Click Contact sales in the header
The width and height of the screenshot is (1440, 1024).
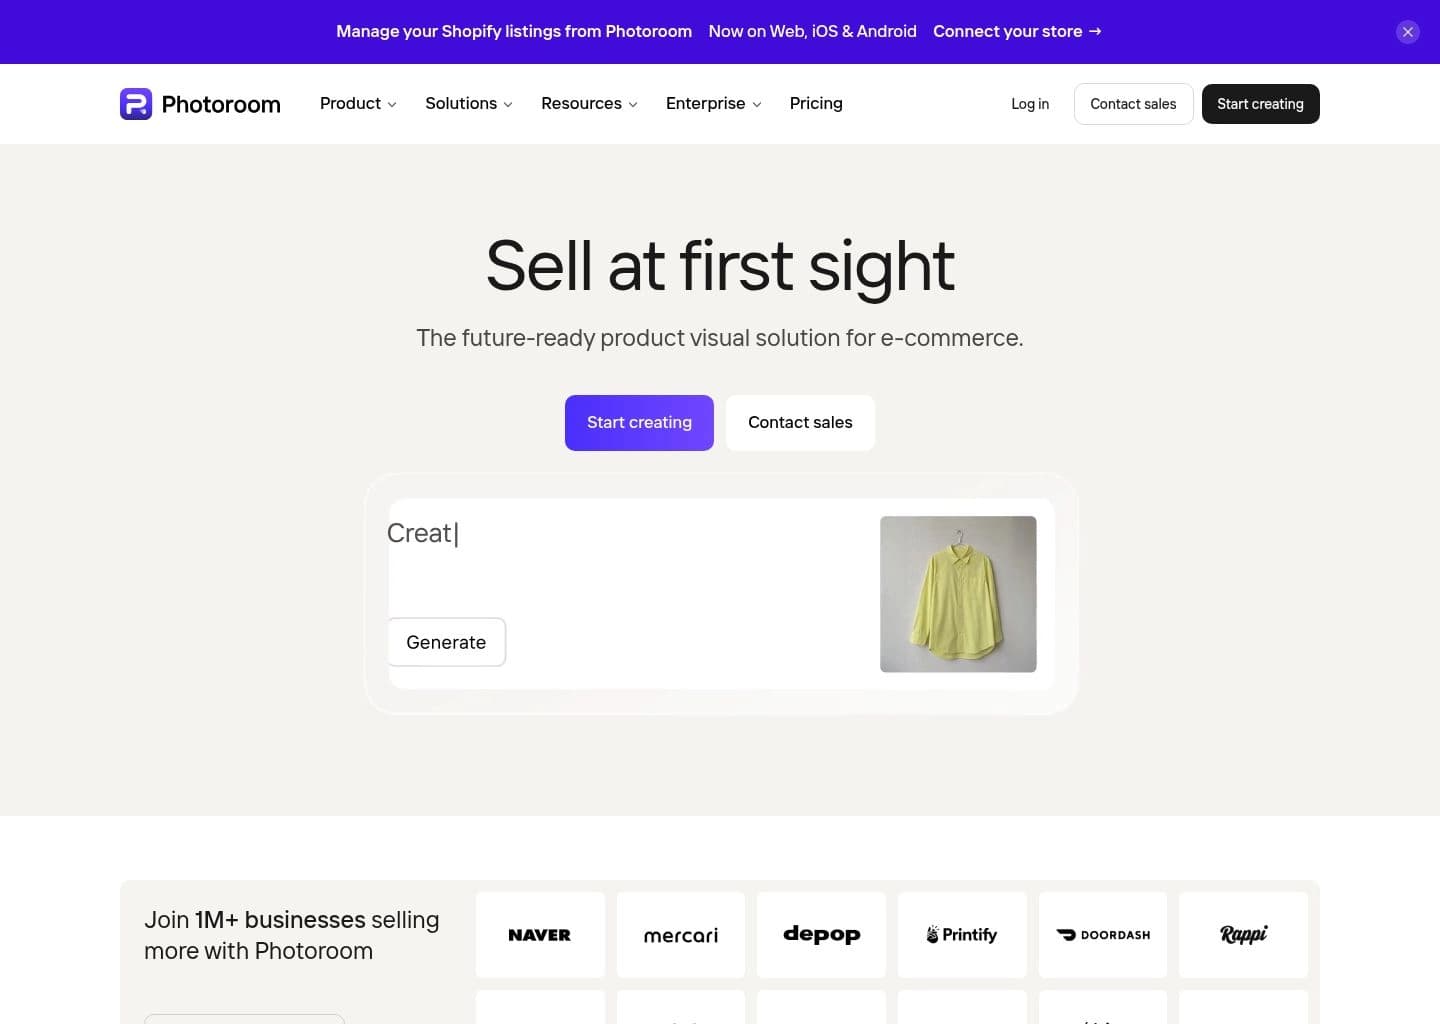[1133, 104]
